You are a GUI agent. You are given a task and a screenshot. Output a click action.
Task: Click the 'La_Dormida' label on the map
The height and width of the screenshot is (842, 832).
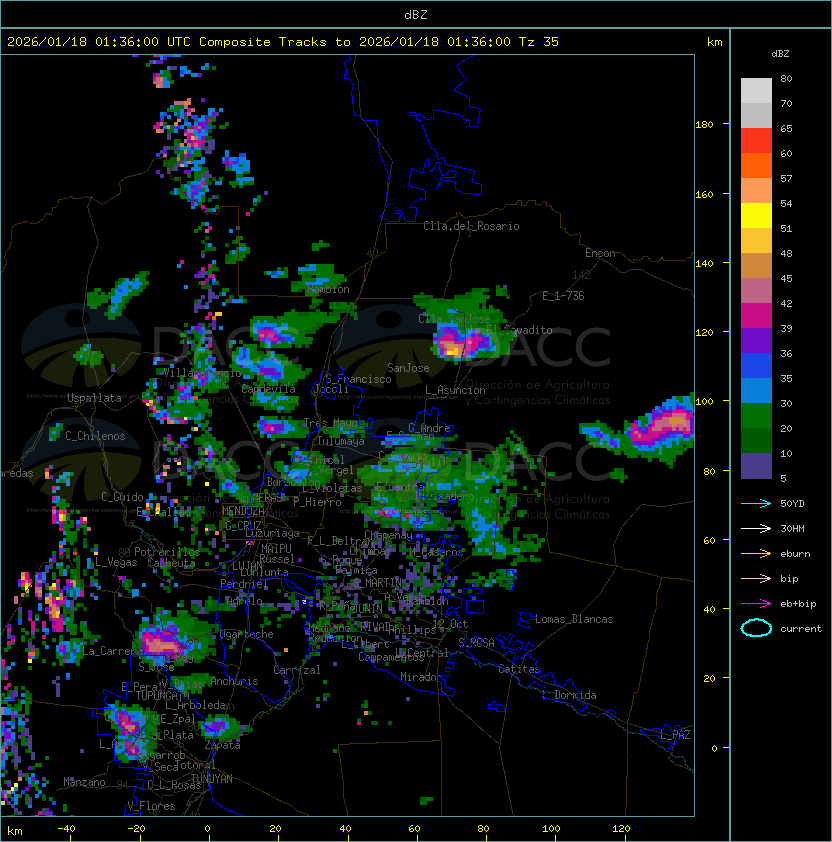569,695
